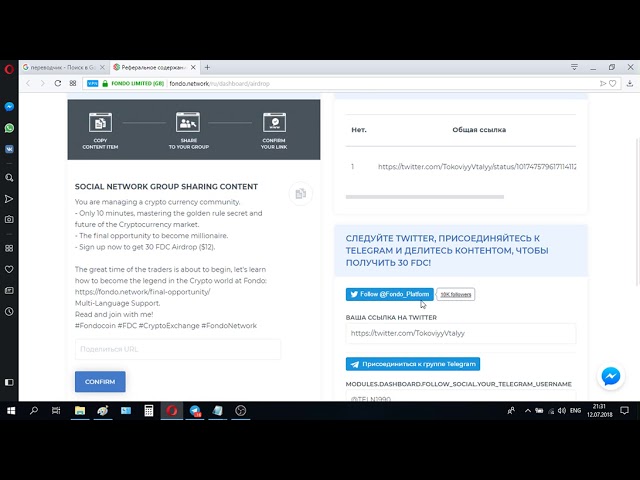The width and height of the screenshot is (640, 480).
Task: Click the Share To Your Group step icon
Action: point(188,122)
